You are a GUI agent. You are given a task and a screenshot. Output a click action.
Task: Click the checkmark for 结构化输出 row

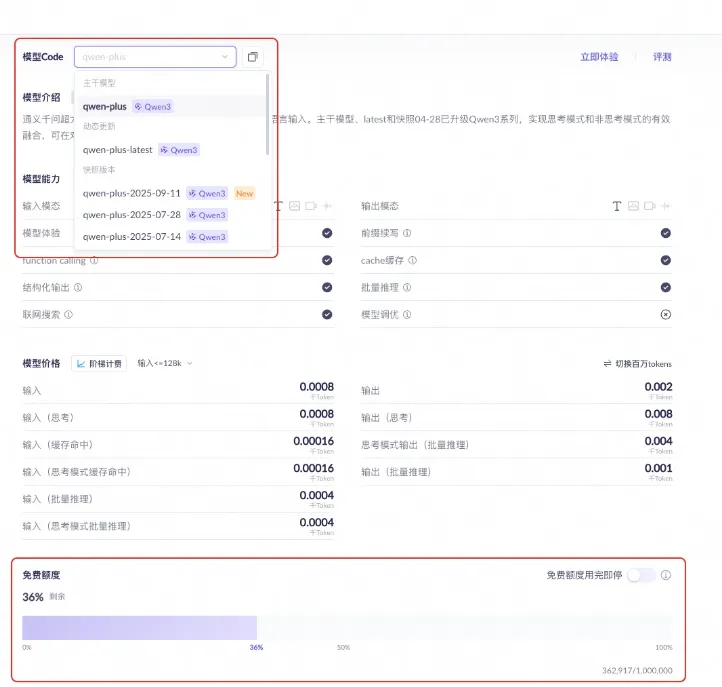[x=327, y=287]
